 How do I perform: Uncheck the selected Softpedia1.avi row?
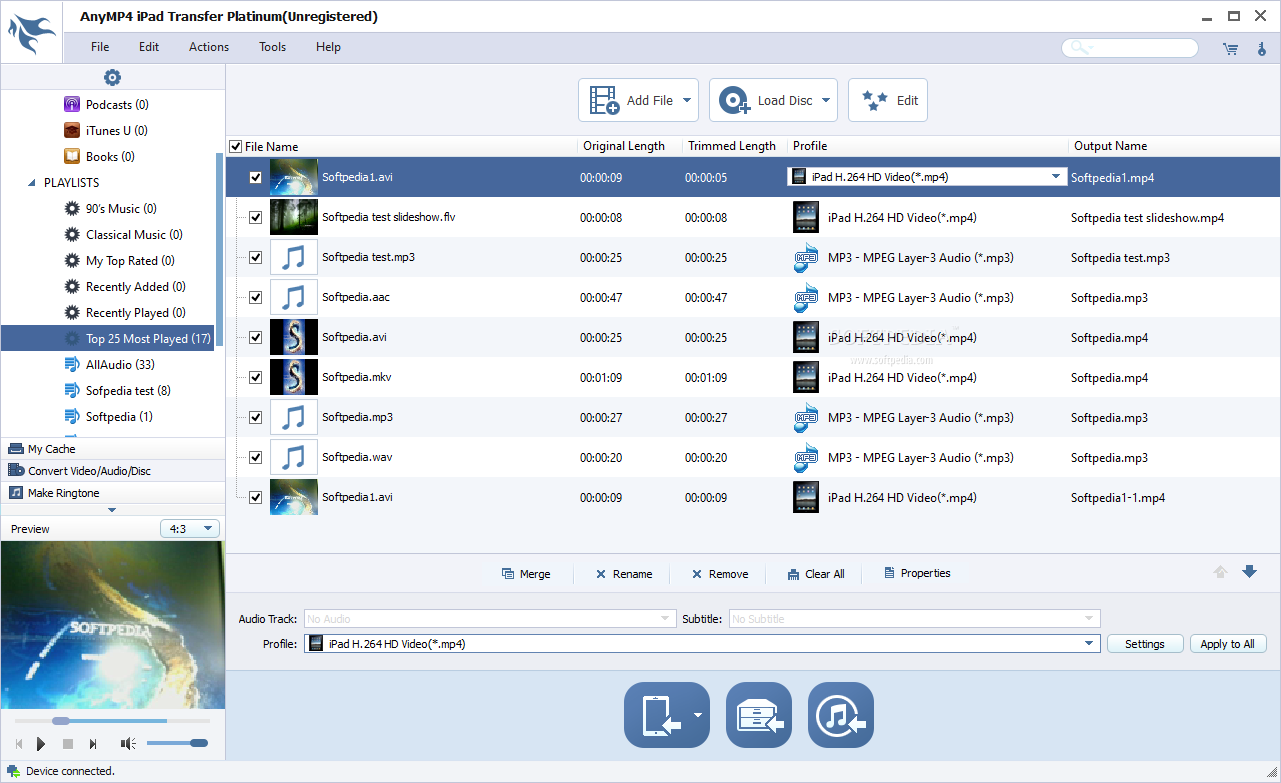pos(255,177)
